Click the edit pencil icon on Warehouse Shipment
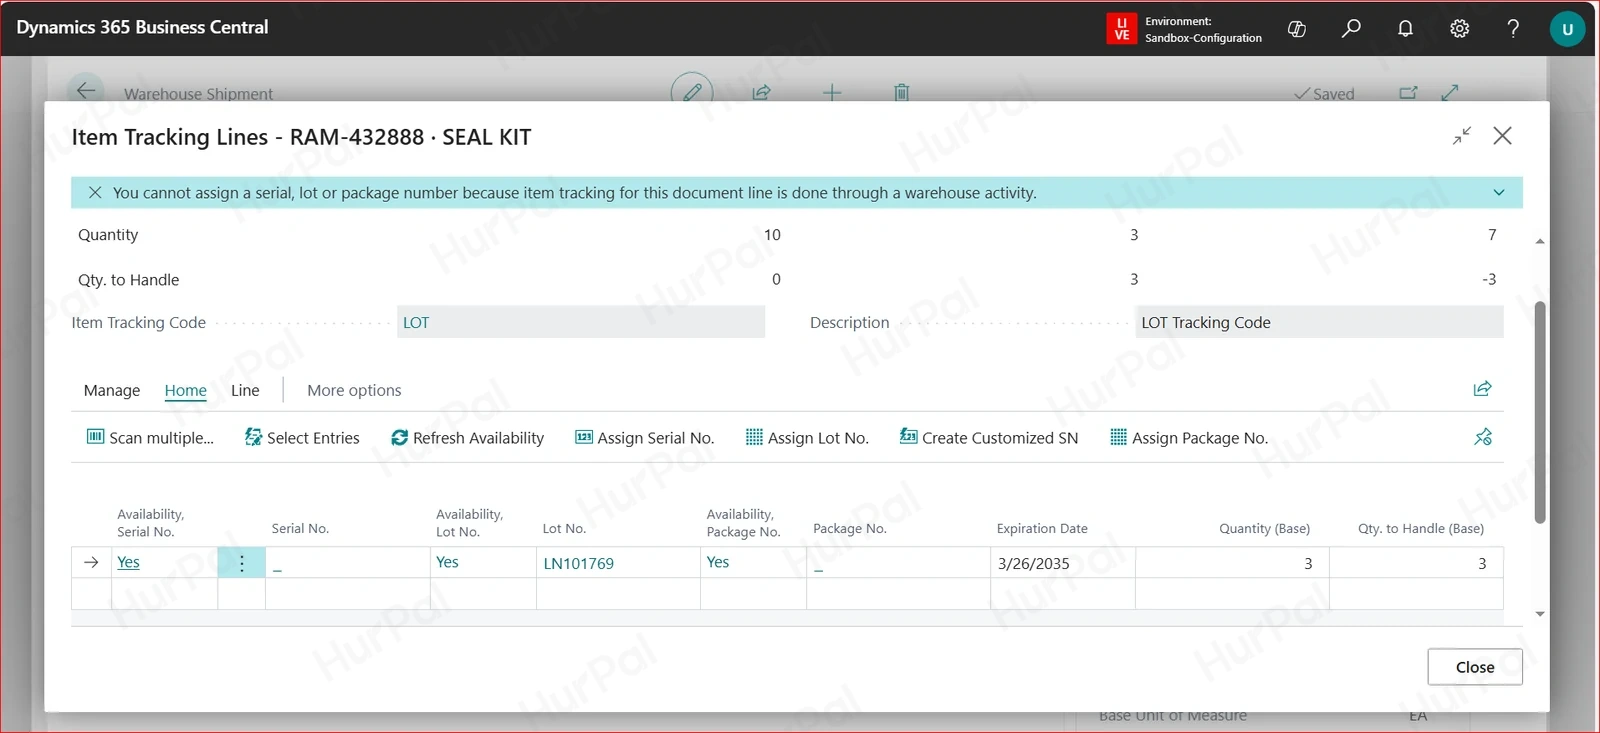Screen dimensions: 1600x733 [x=692, y=92]
